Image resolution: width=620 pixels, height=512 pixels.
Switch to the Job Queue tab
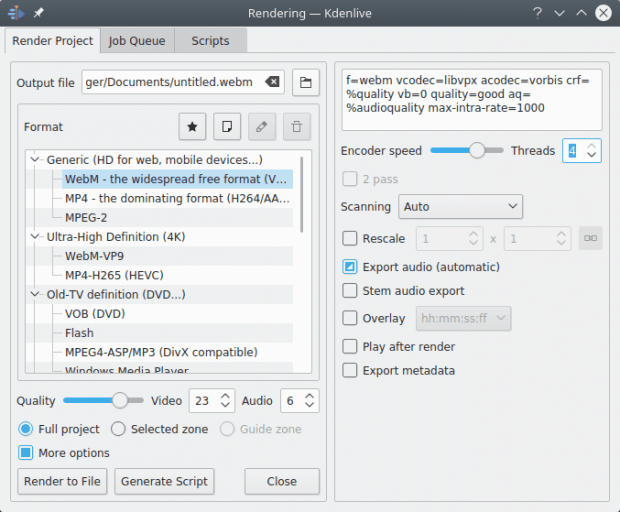coord(137,40)
